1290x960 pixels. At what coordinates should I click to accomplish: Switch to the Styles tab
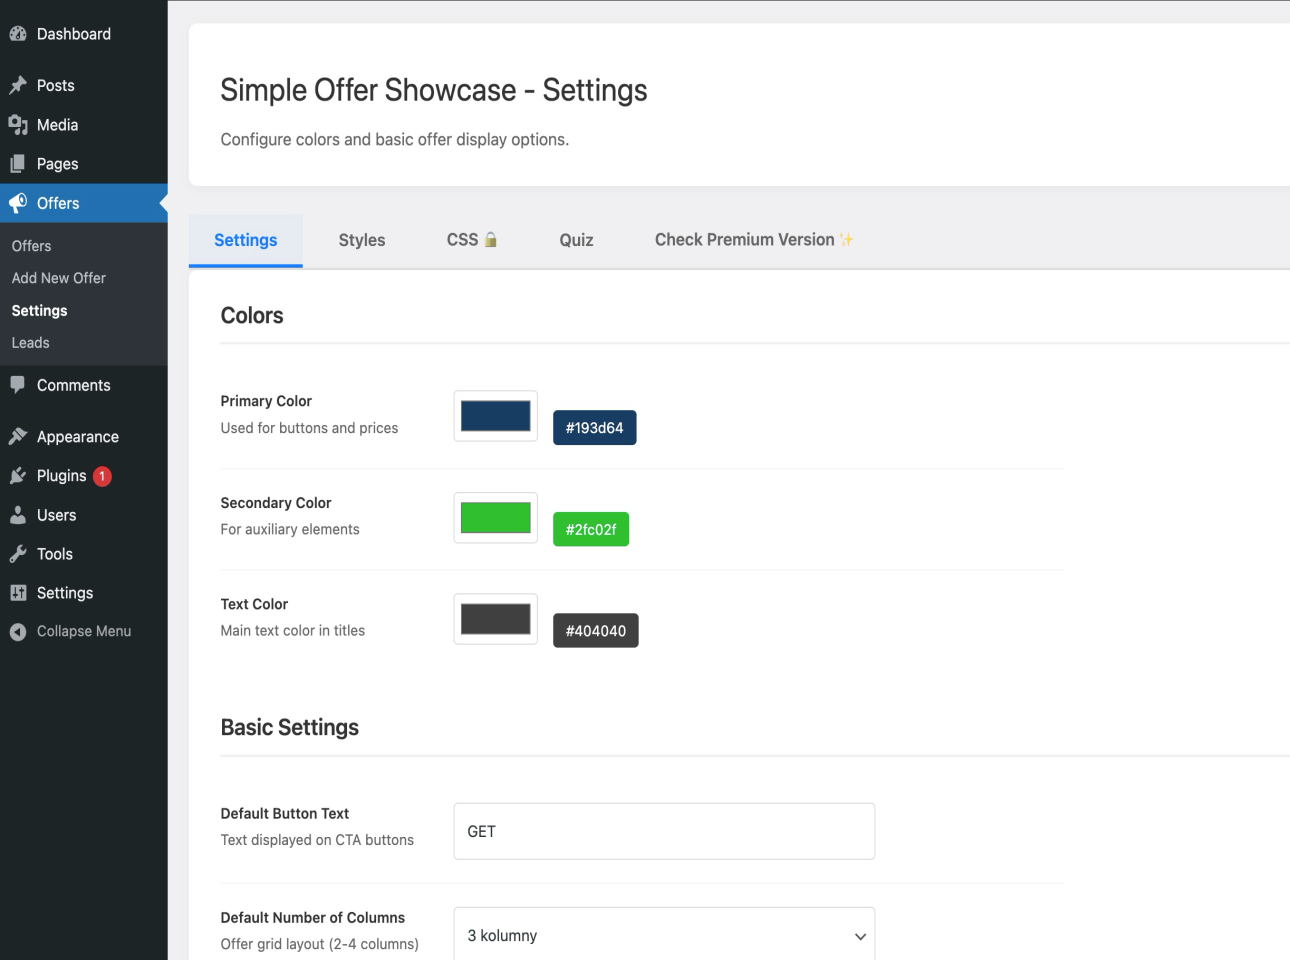tap(361, 239)
